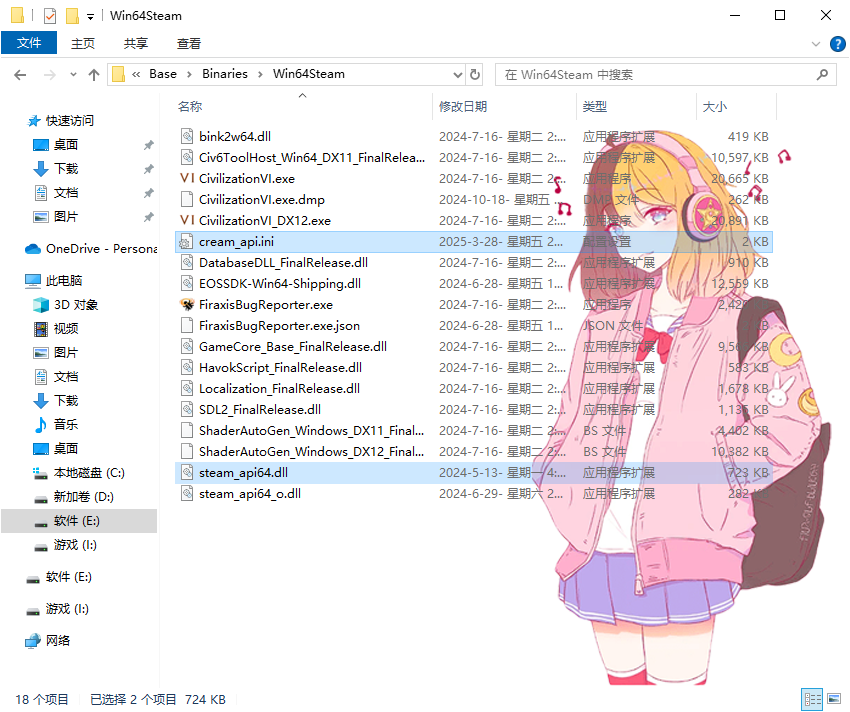The height and width of the screenshot is (712, 850).
Task: Switch to the 主页 ribbon tab
Action: [x=83, y=43]
